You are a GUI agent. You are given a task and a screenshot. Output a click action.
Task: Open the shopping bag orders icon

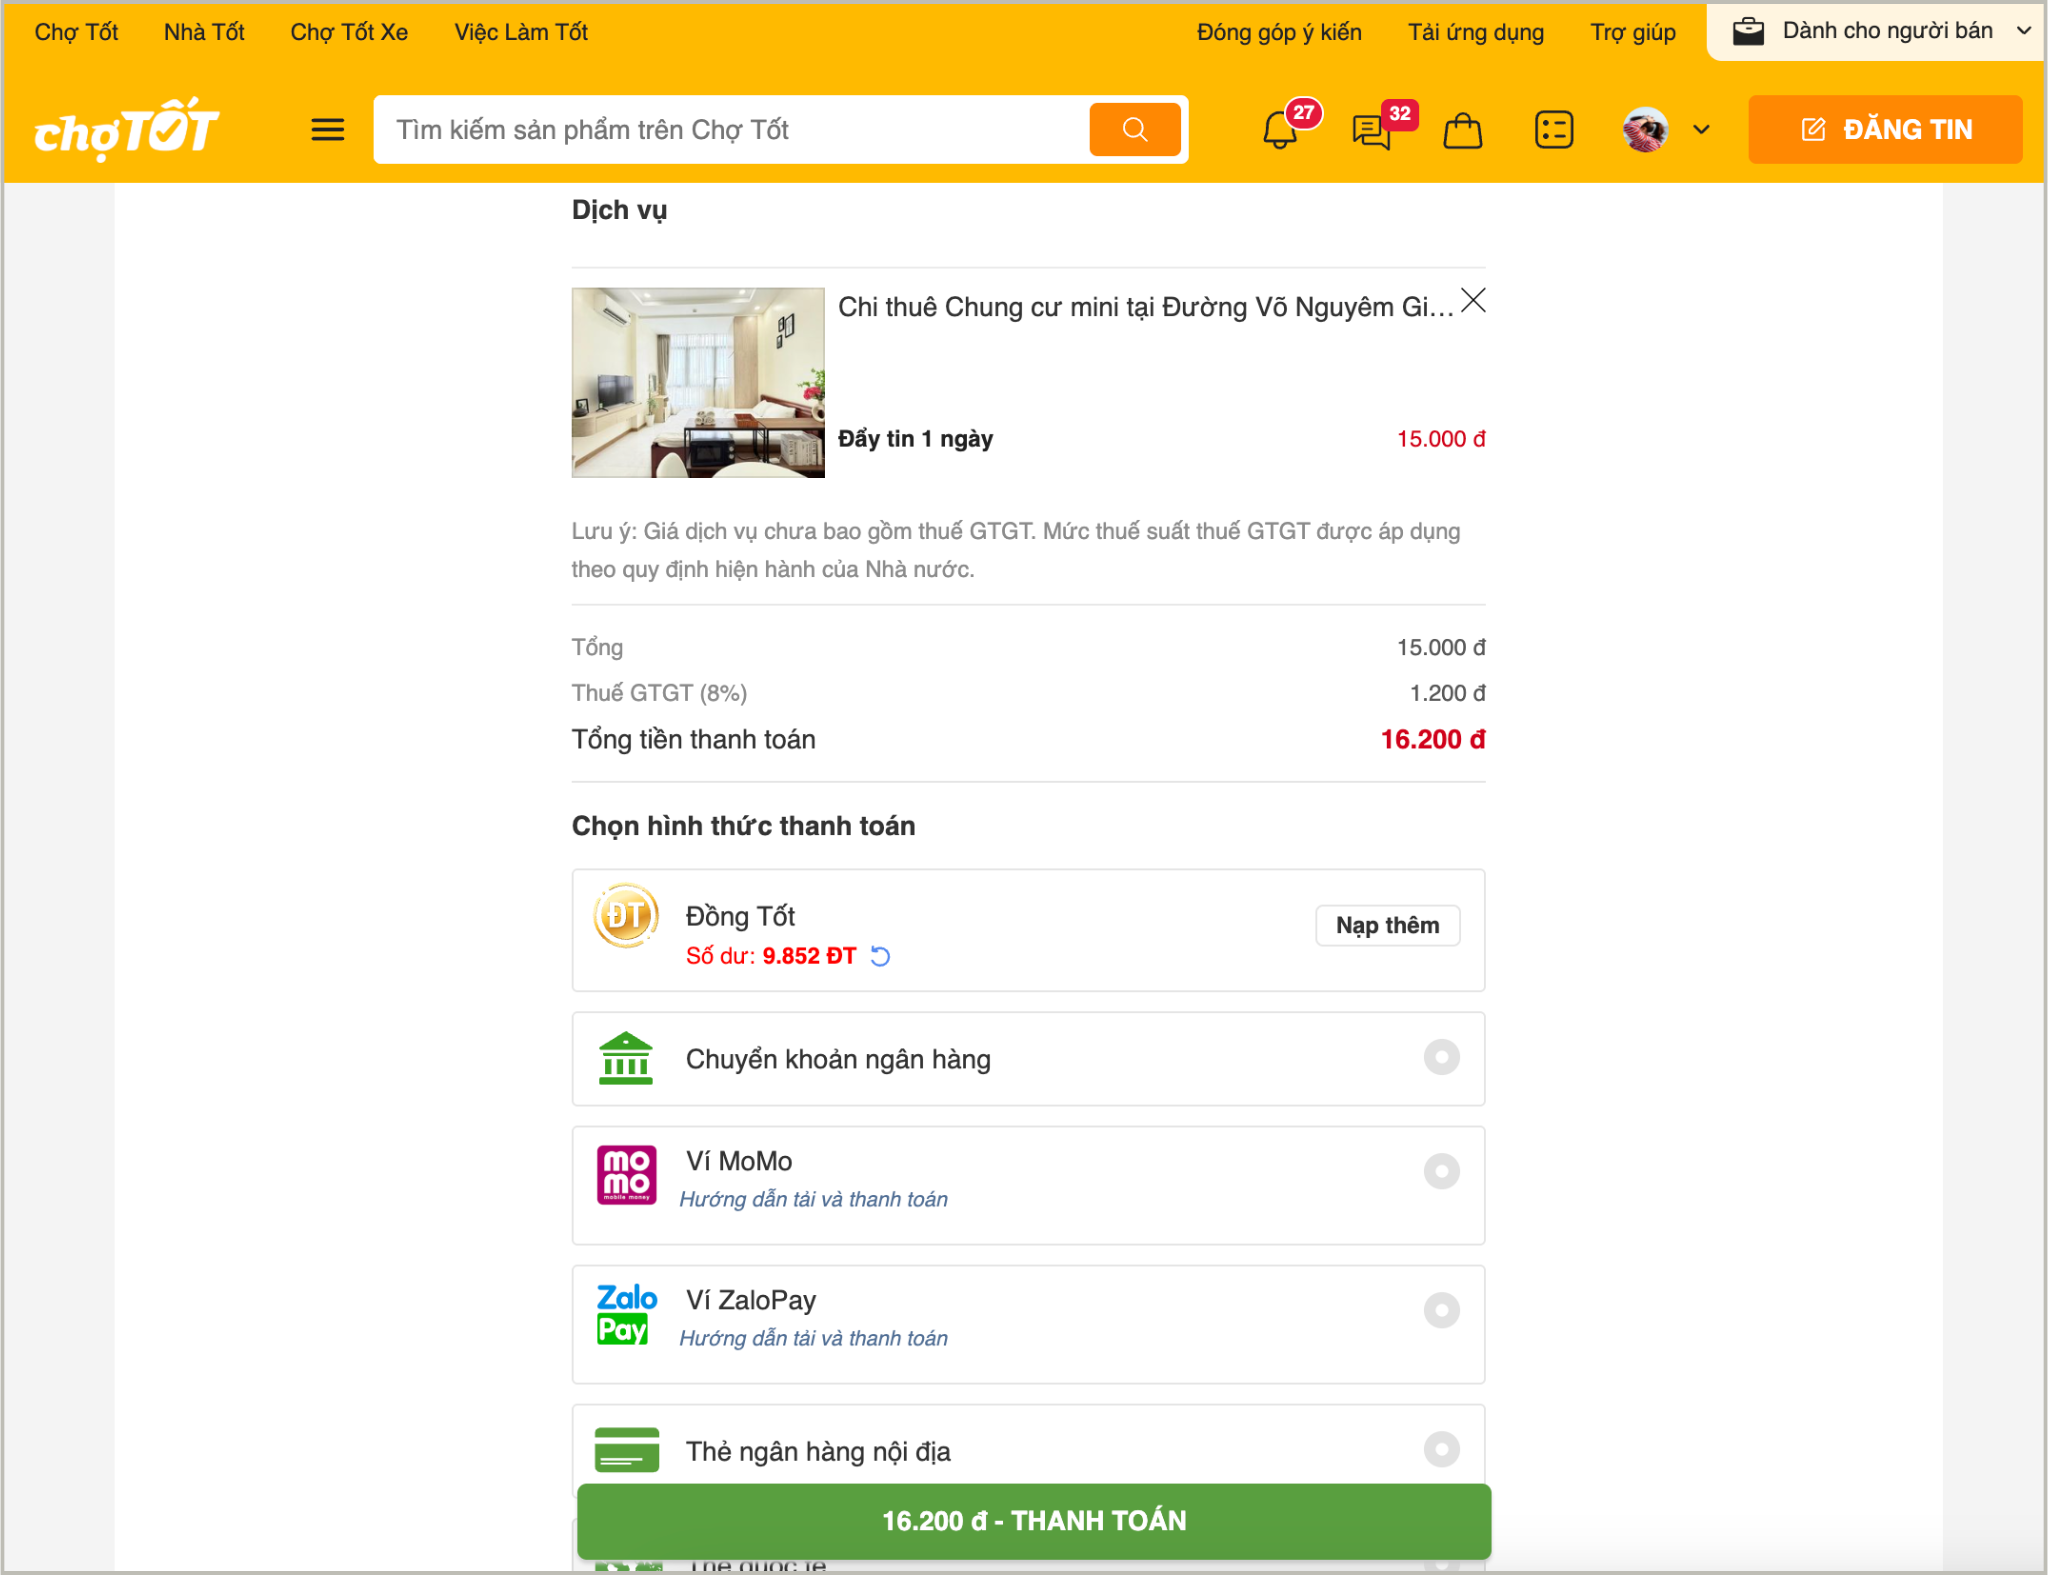pyautogui.click(x=1462, y=131)
